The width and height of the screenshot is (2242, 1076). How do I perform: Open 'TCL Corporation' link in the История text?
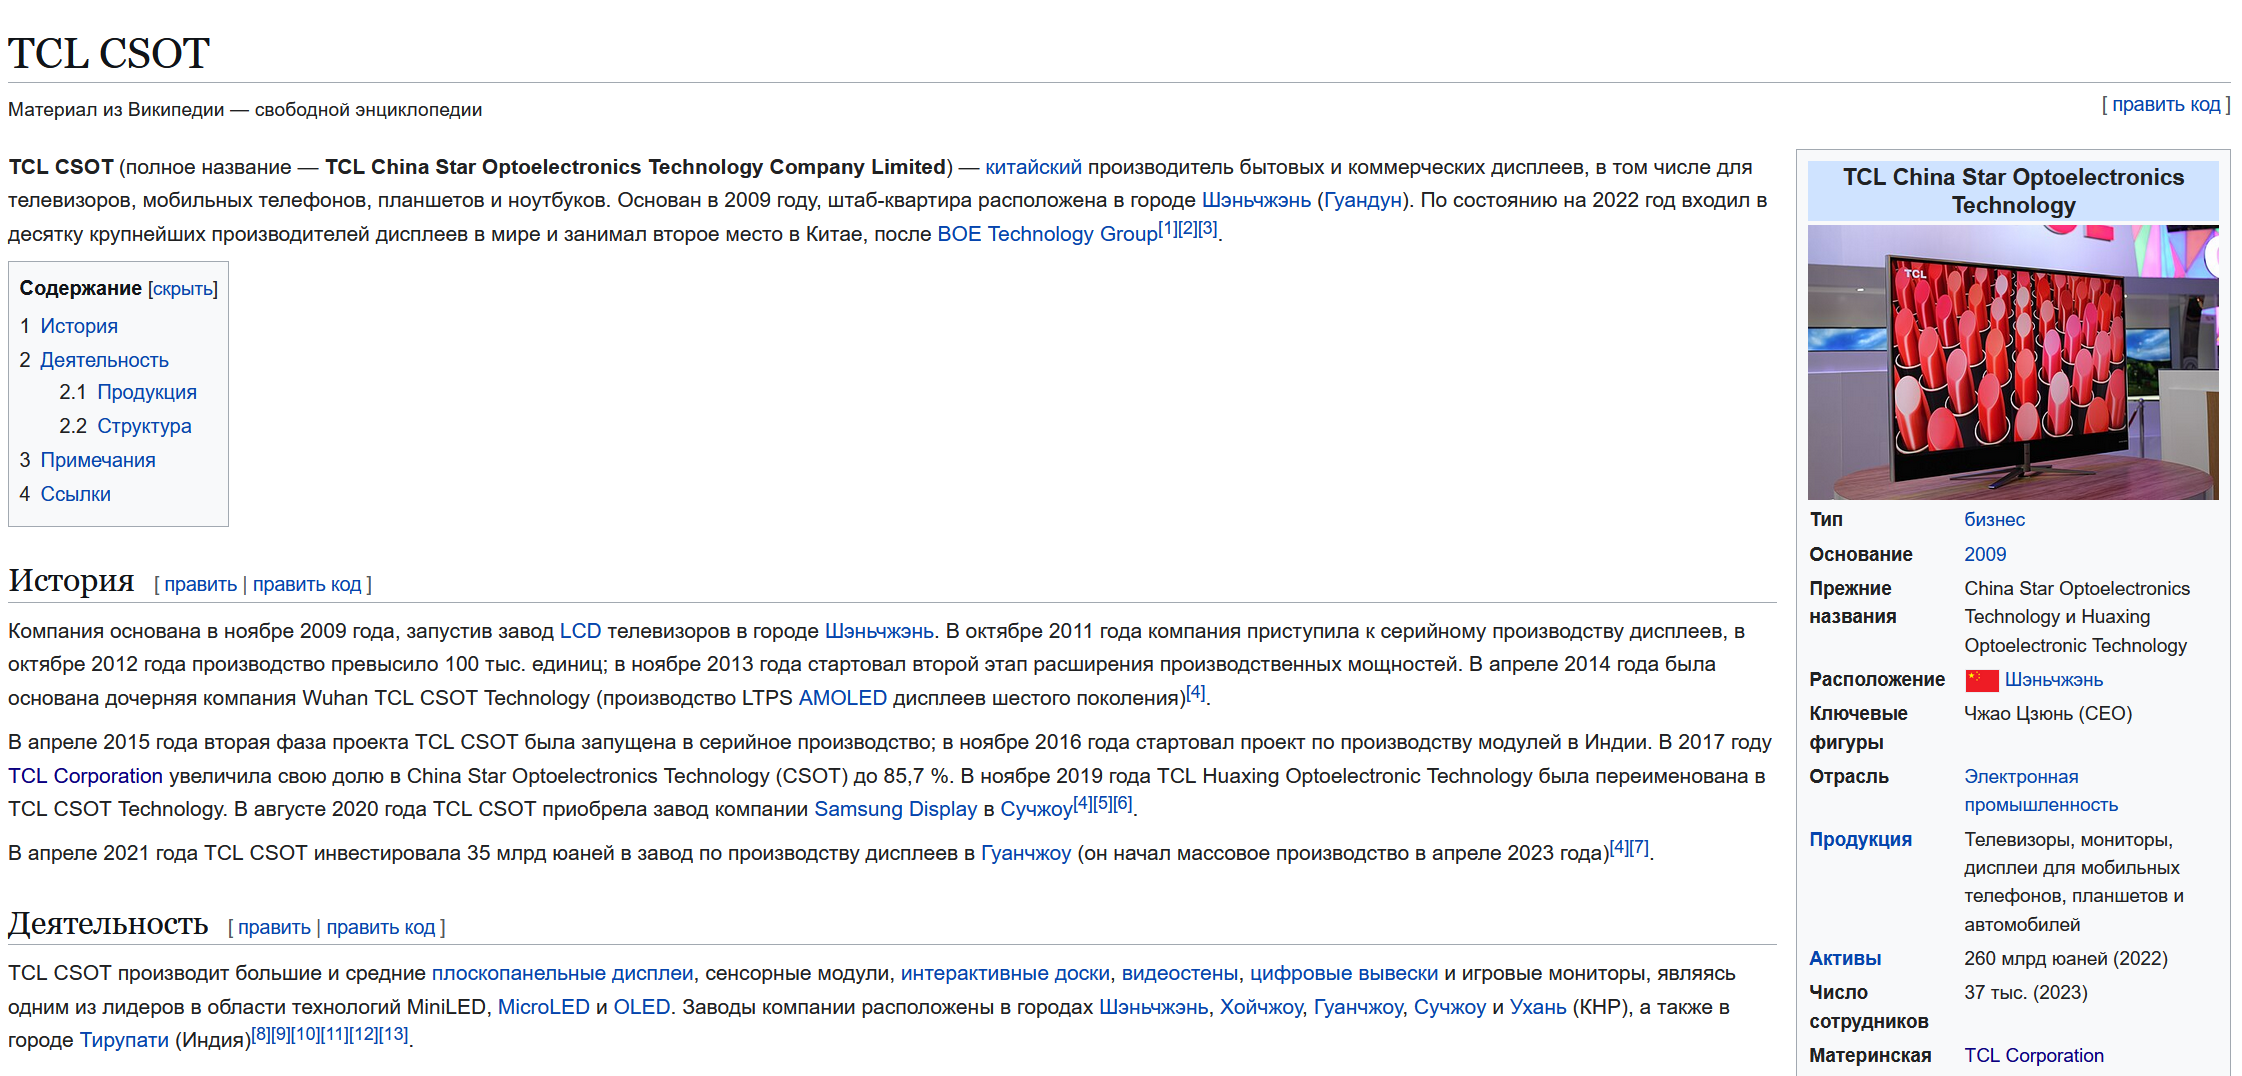(85, 776)
